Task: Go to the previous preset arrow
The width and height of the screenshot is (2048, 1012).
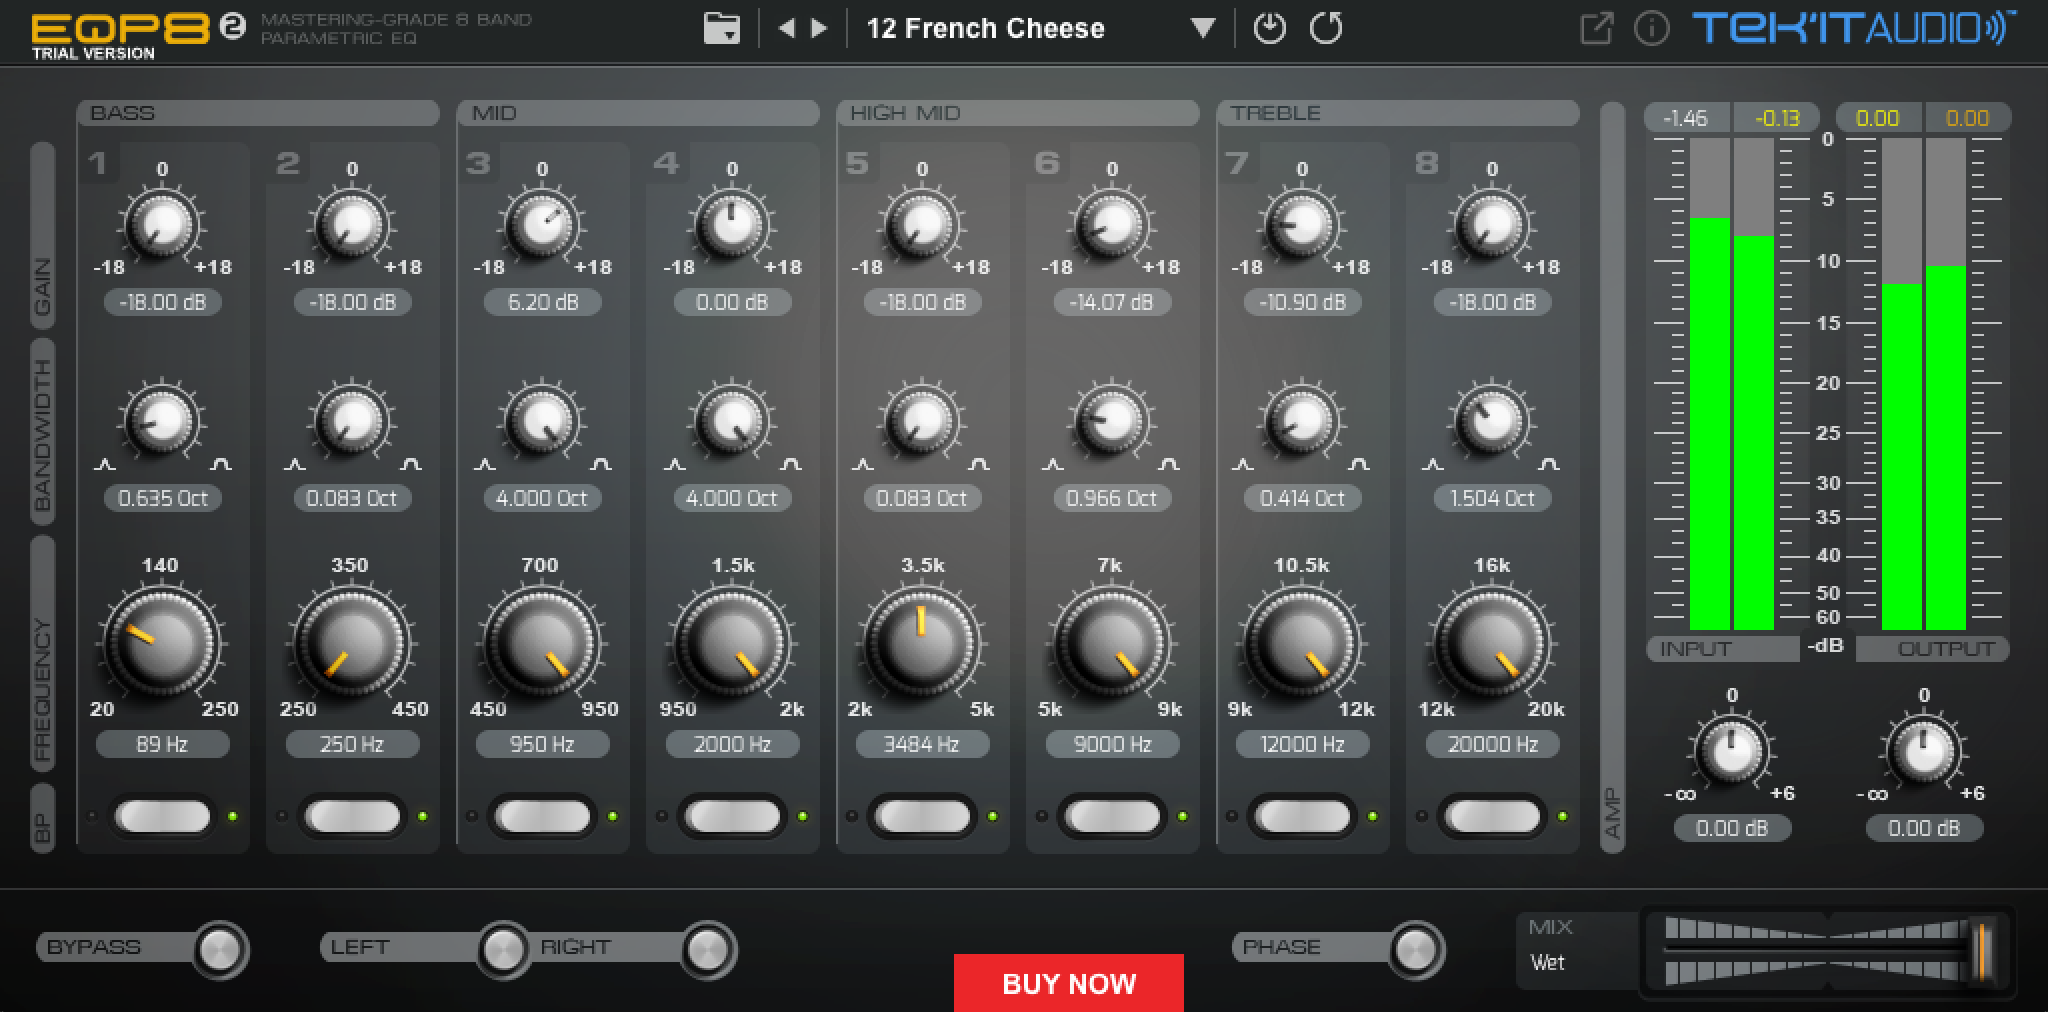Action: 787,28
